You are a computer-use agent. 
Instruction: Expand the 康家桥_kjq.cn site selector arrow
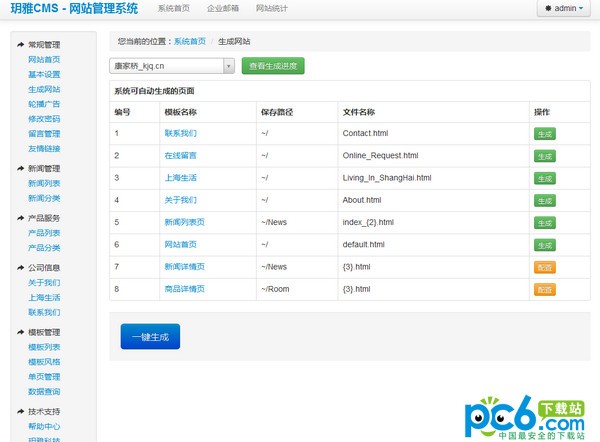[x=228, y=66]
